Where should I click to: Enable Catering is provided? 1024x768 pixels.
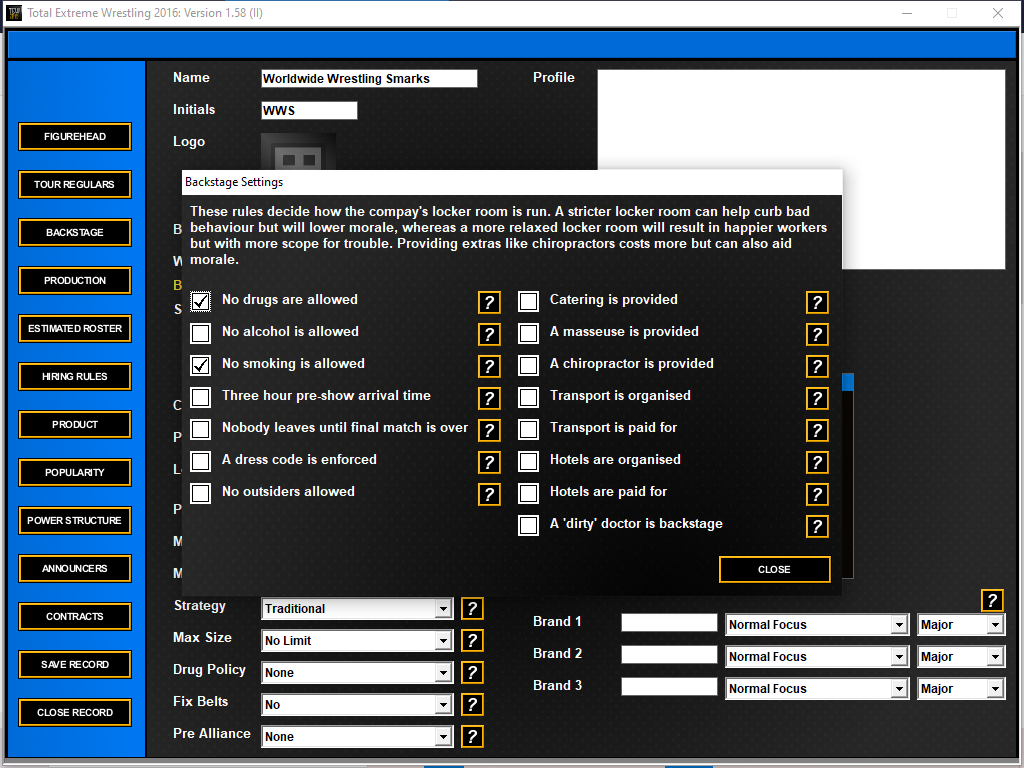(x=528, y=301)
